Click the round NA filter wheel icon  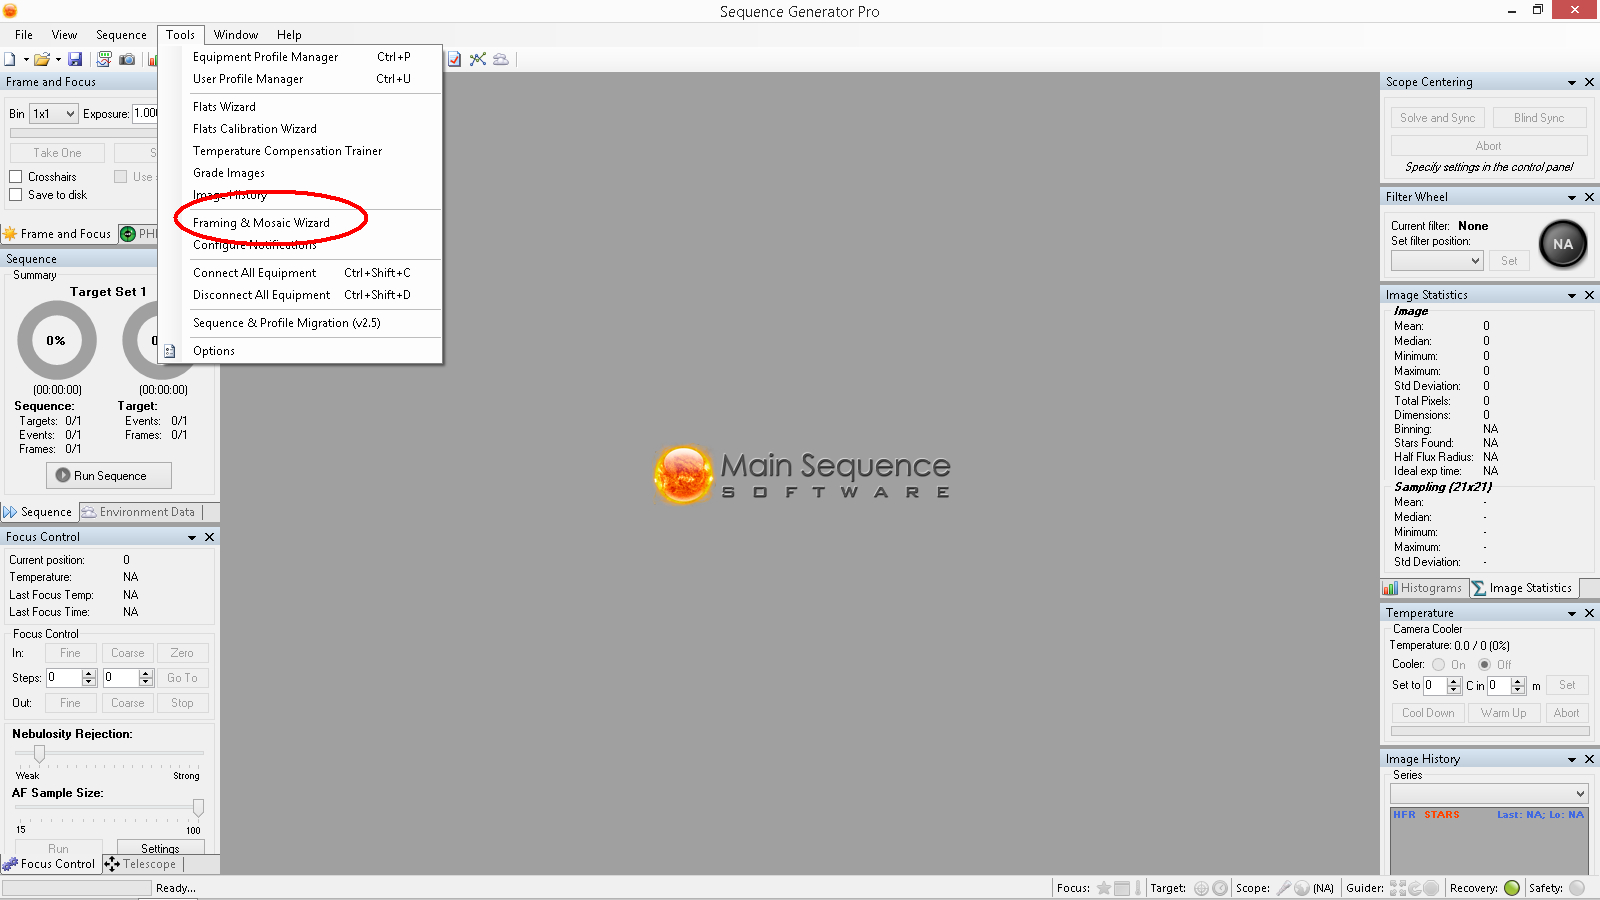point(1563,244)
